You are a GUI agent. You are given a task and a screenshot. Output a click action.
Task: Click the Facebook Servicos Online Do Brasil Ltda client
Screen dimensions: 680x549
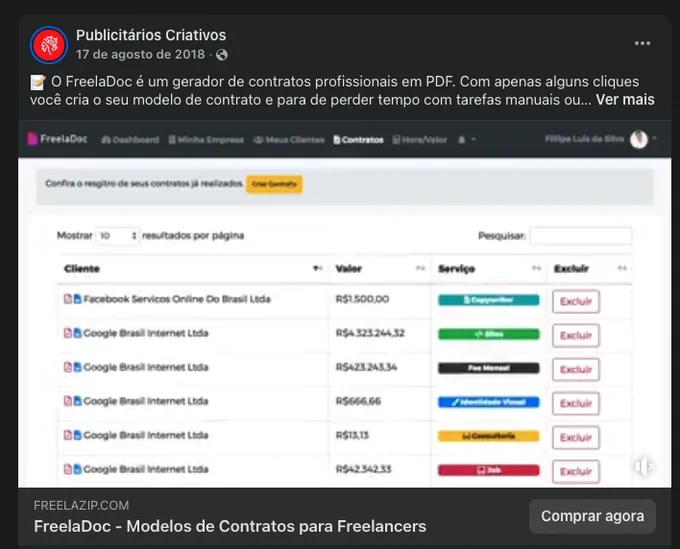point(177,299)
